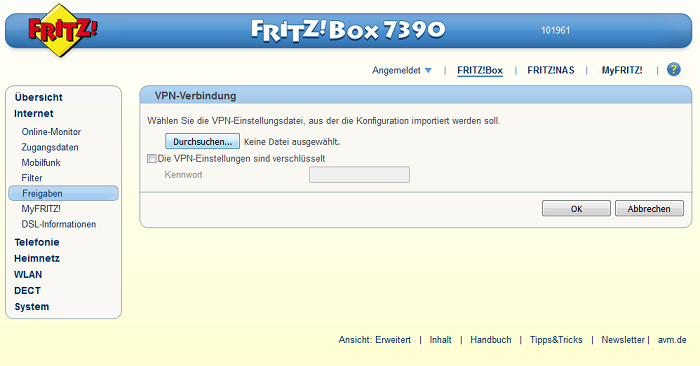
Task: Click the Kennwort field label
Action: (x=183, y=175)
